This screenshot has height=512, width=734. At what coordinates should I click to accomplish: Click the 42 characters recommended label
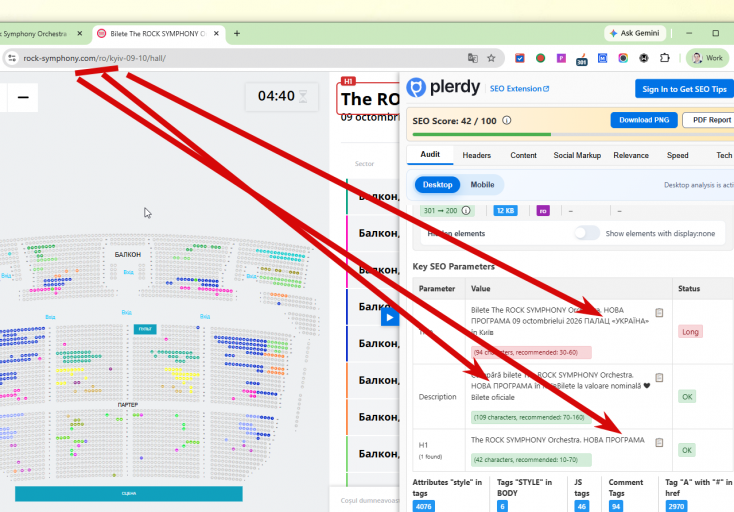[531, 460]
